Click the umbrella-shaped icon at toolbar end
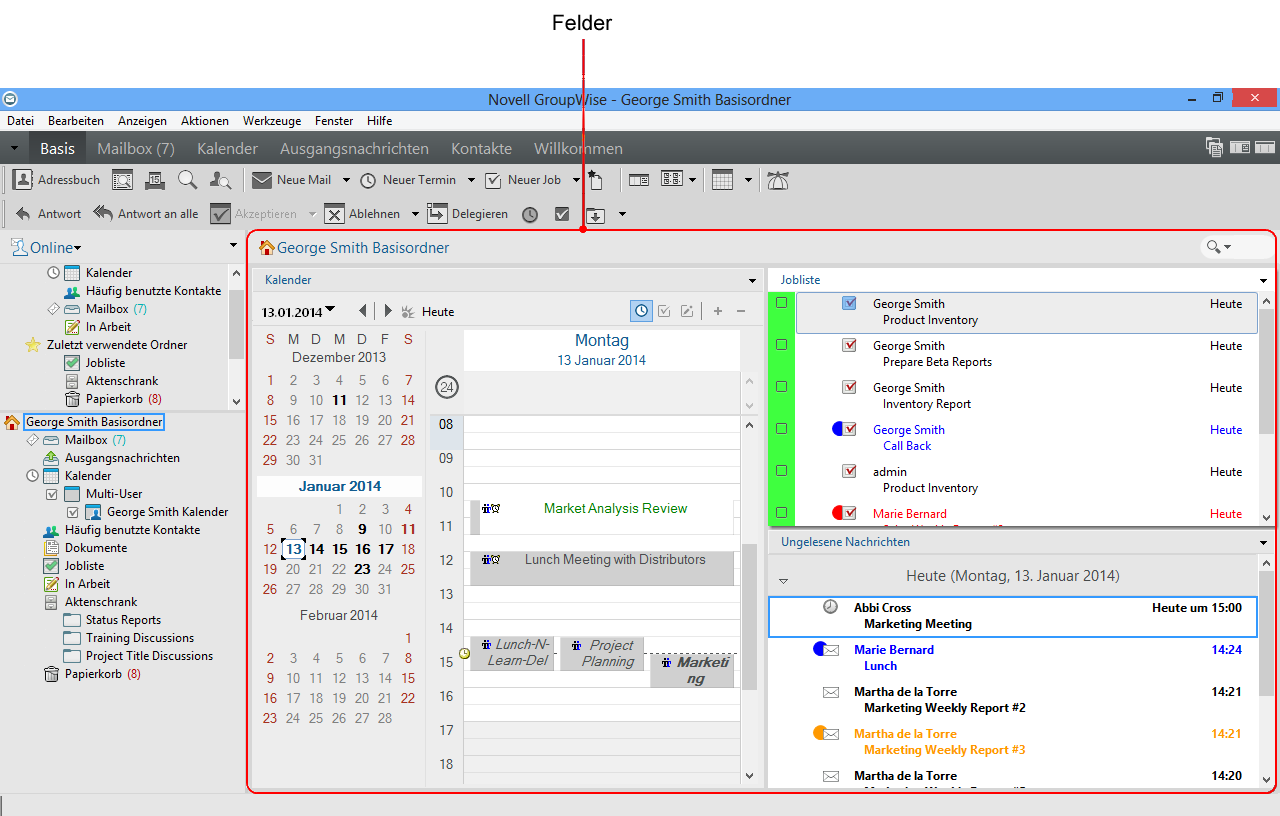The width and height of the screenshot is (1280, 816). coord(778,180)
